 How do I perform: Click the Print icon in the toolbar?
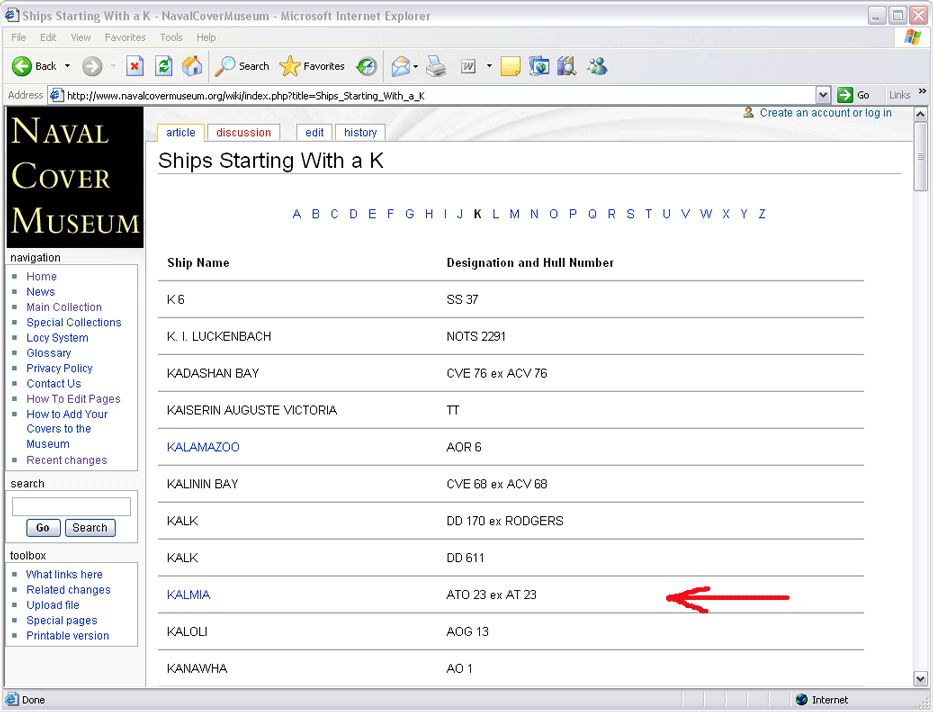click(436, 66)
